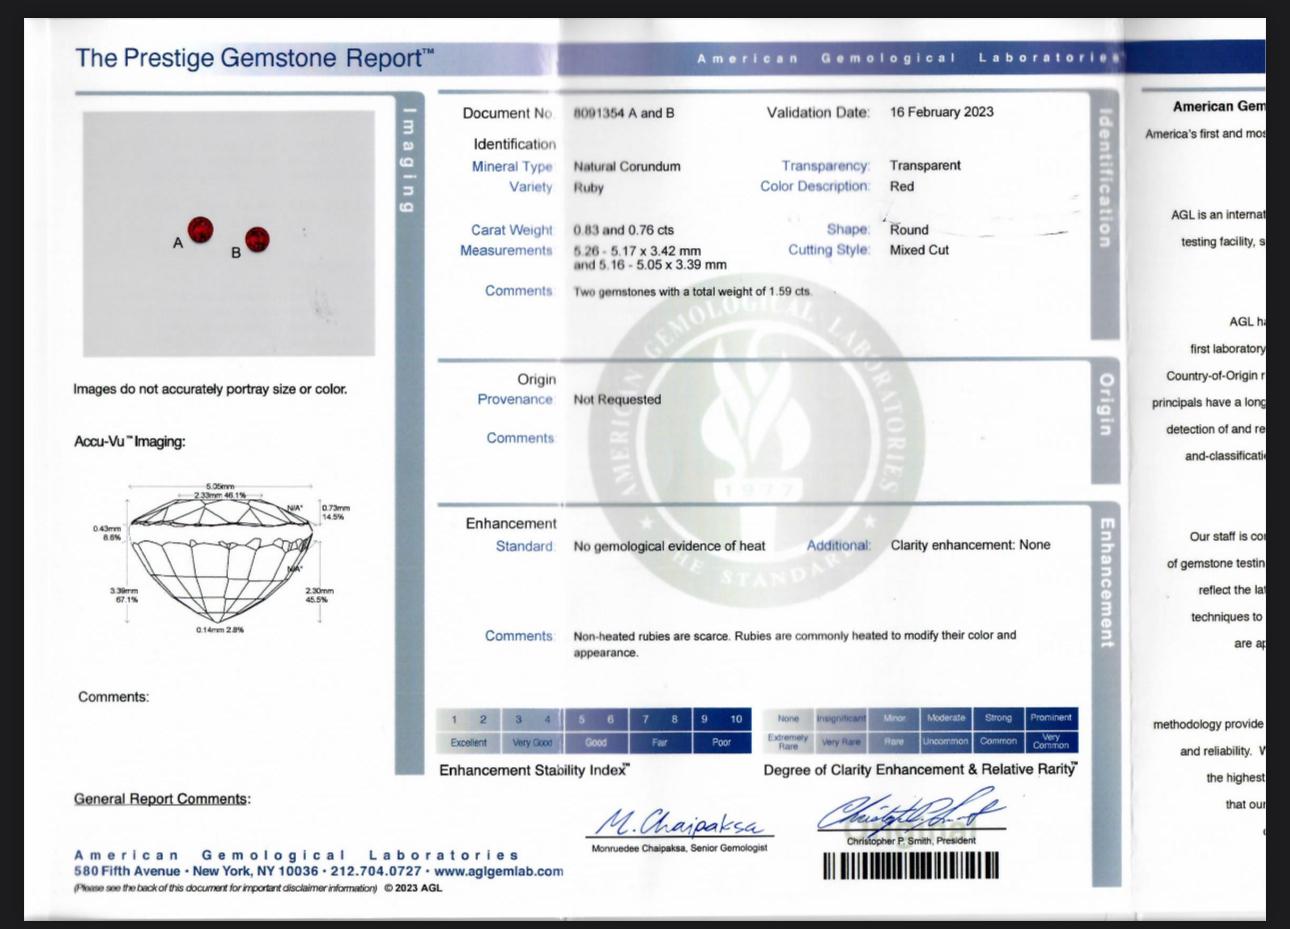Click the 'Transparent' transparency value

[925, 166]
